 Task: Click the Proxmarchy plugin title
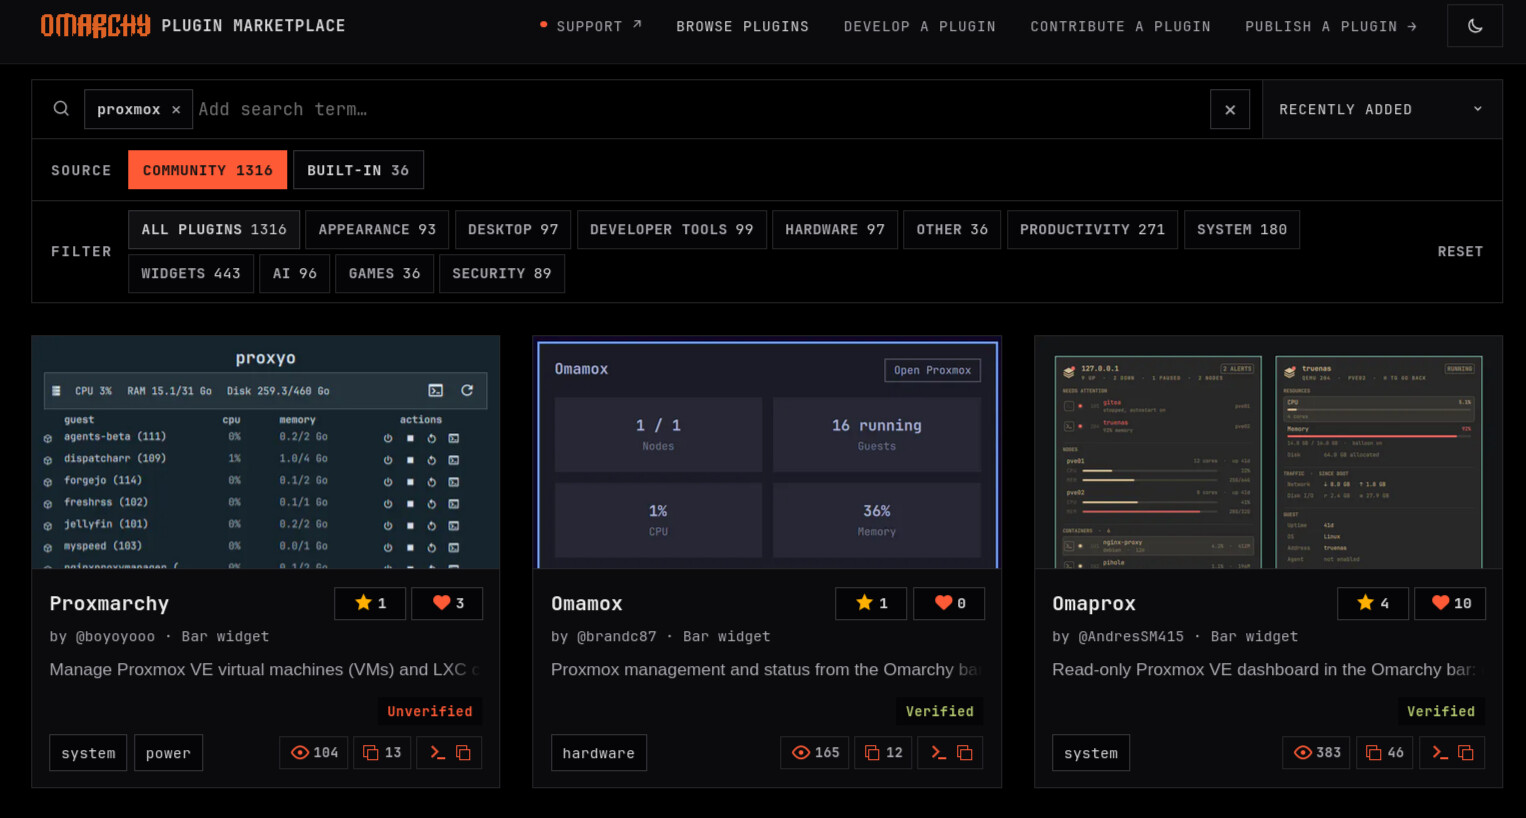[x=109, y=604]
